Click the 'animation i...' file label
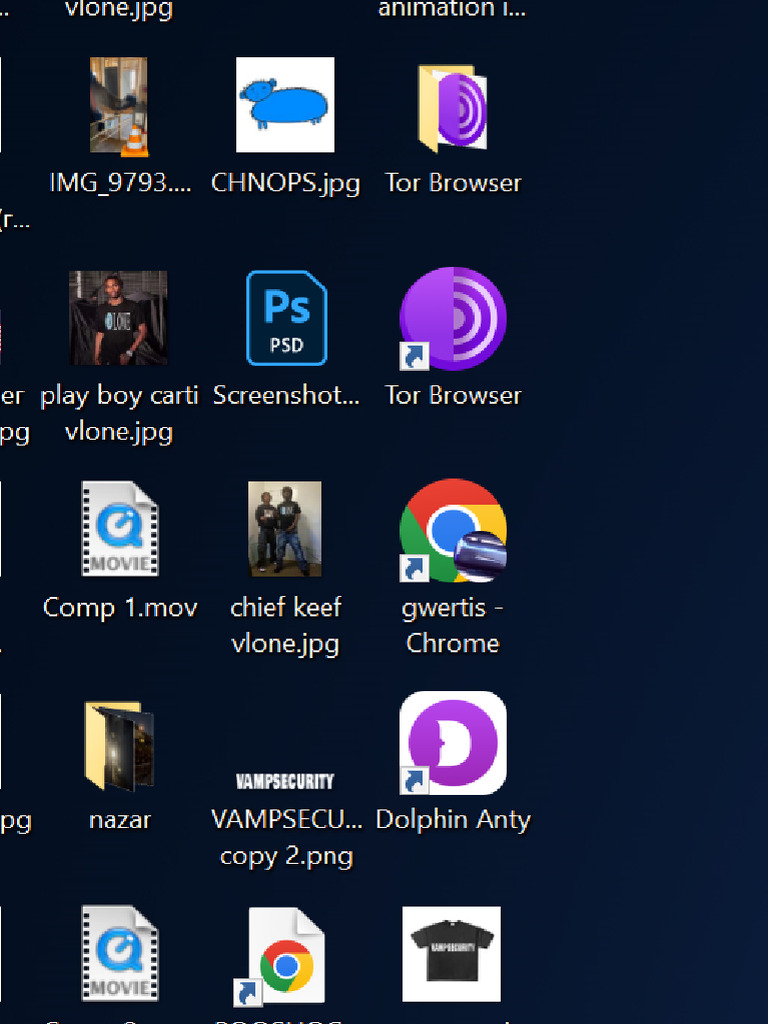Screen dimensions: 768x1024 click(452, 10)
